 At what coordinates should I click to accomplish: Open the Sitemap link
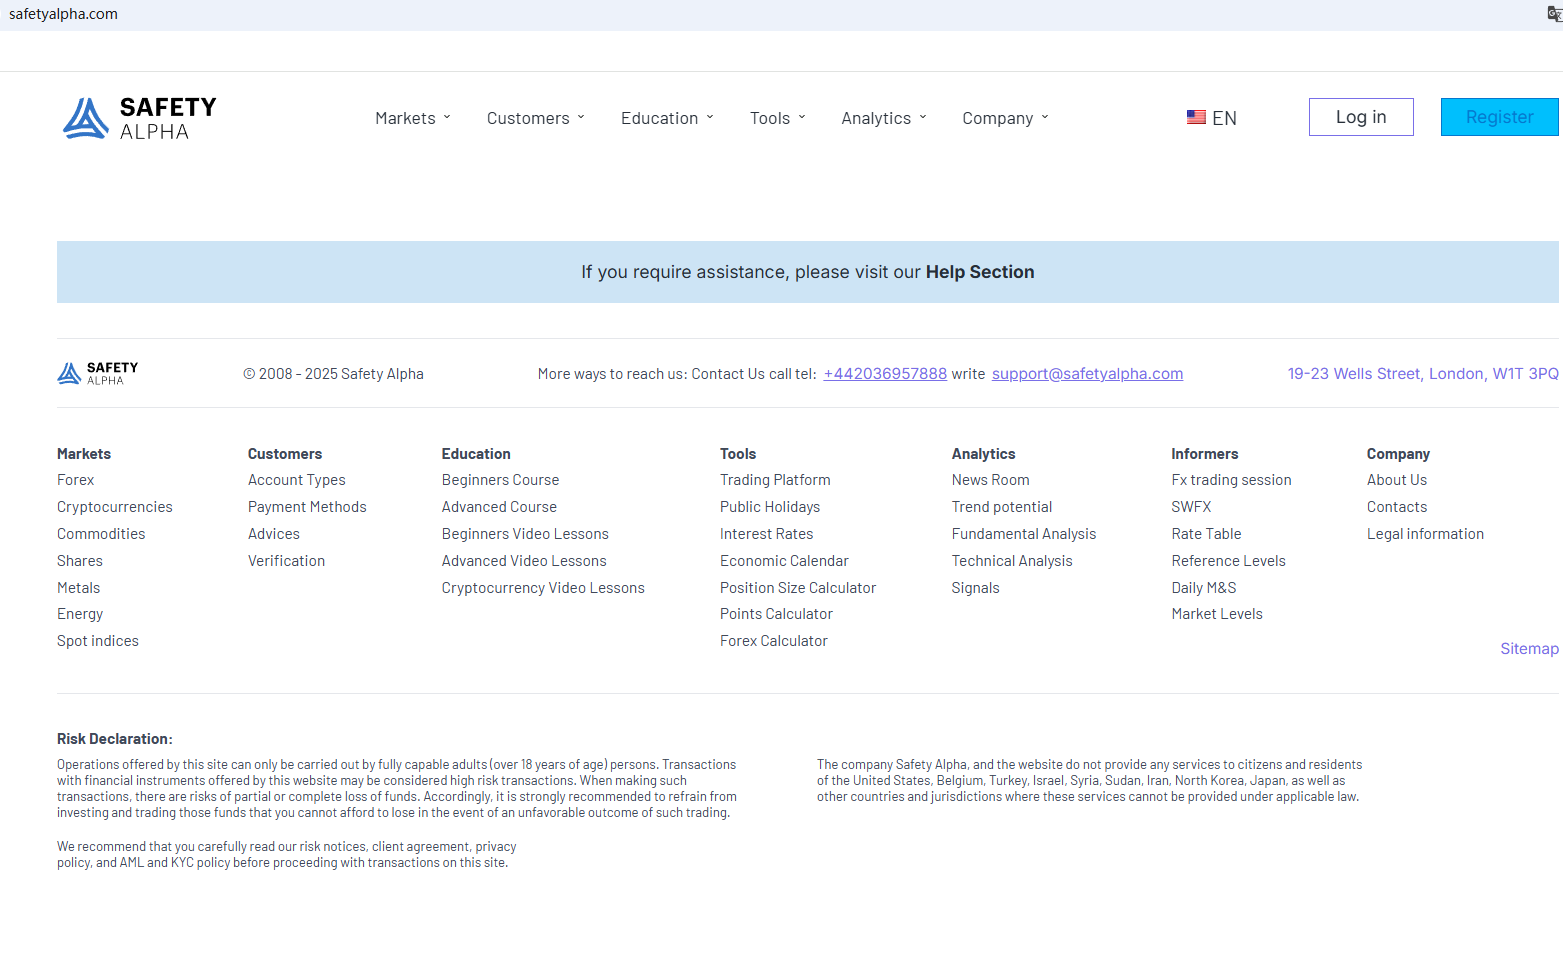pyautogui.click(x=1528, y=649)
